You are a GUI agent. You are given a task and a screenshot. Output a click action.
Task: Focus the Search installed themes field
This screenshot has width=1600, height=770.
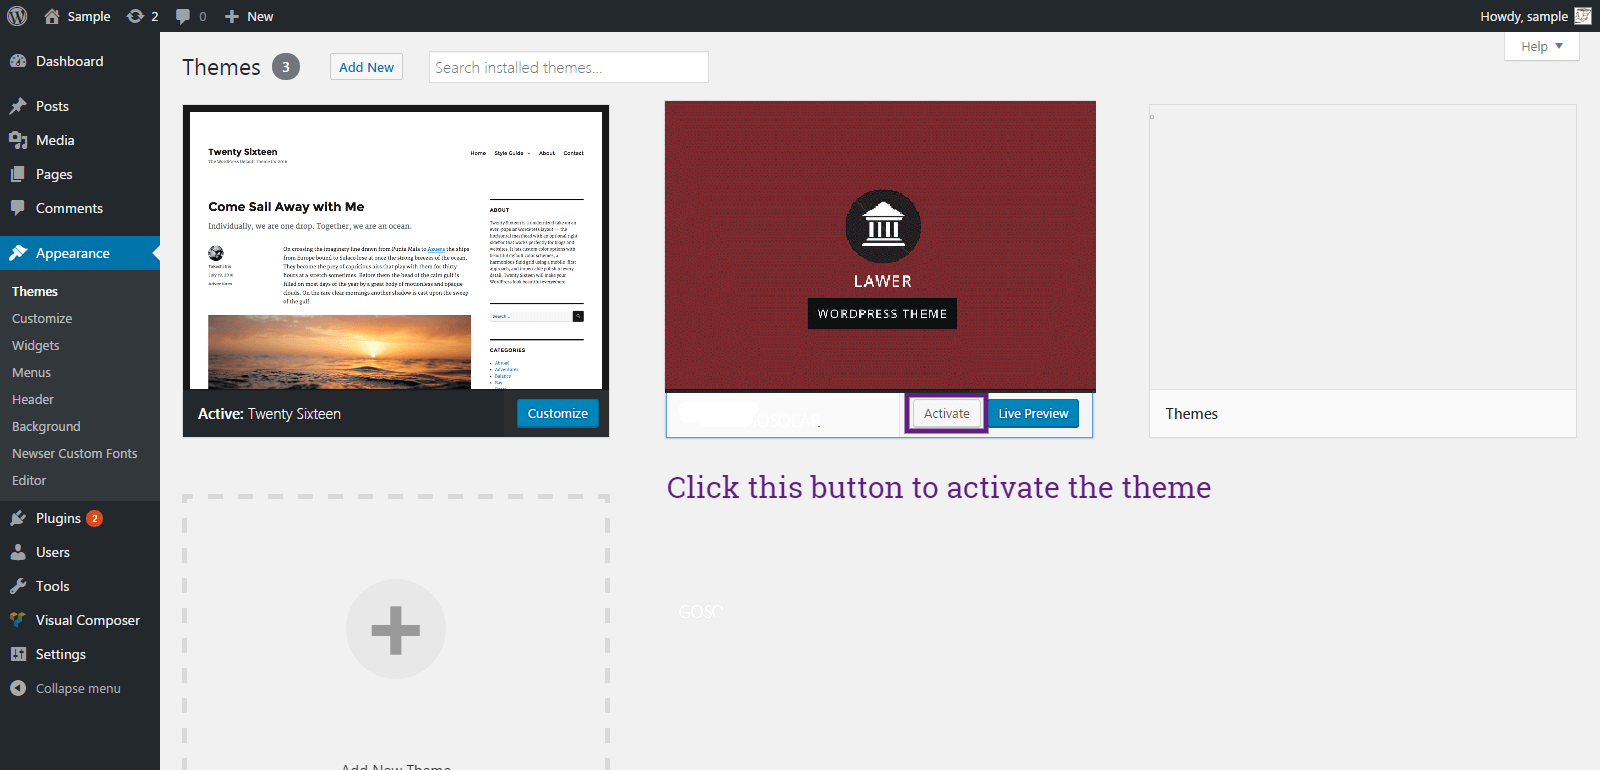pos(568,67)
